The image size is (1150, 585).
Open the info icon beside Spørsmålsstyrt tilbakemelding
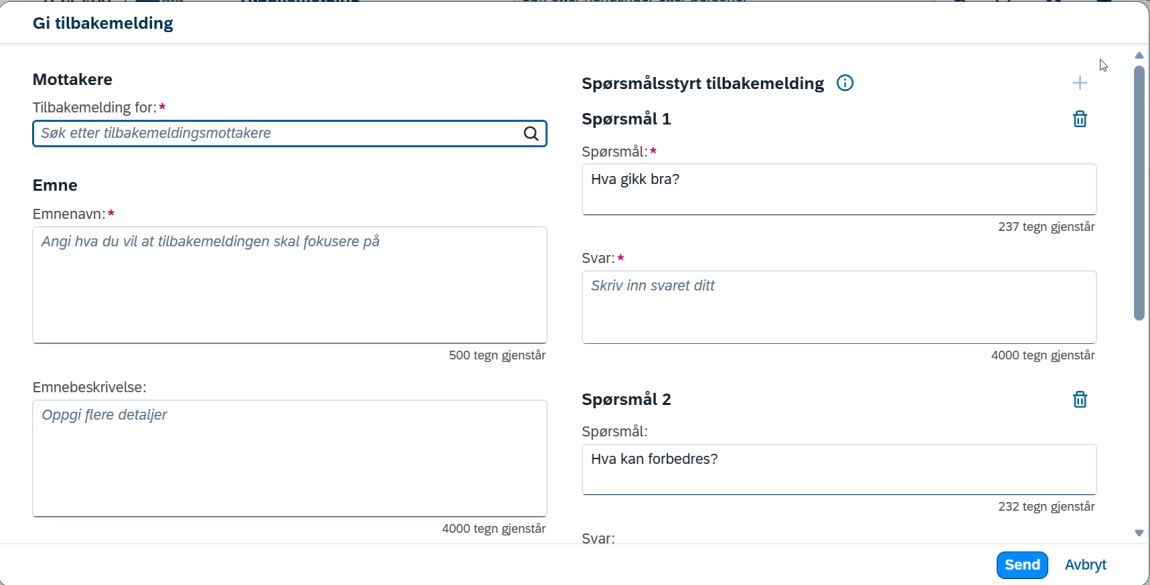[x=845, y=84]
